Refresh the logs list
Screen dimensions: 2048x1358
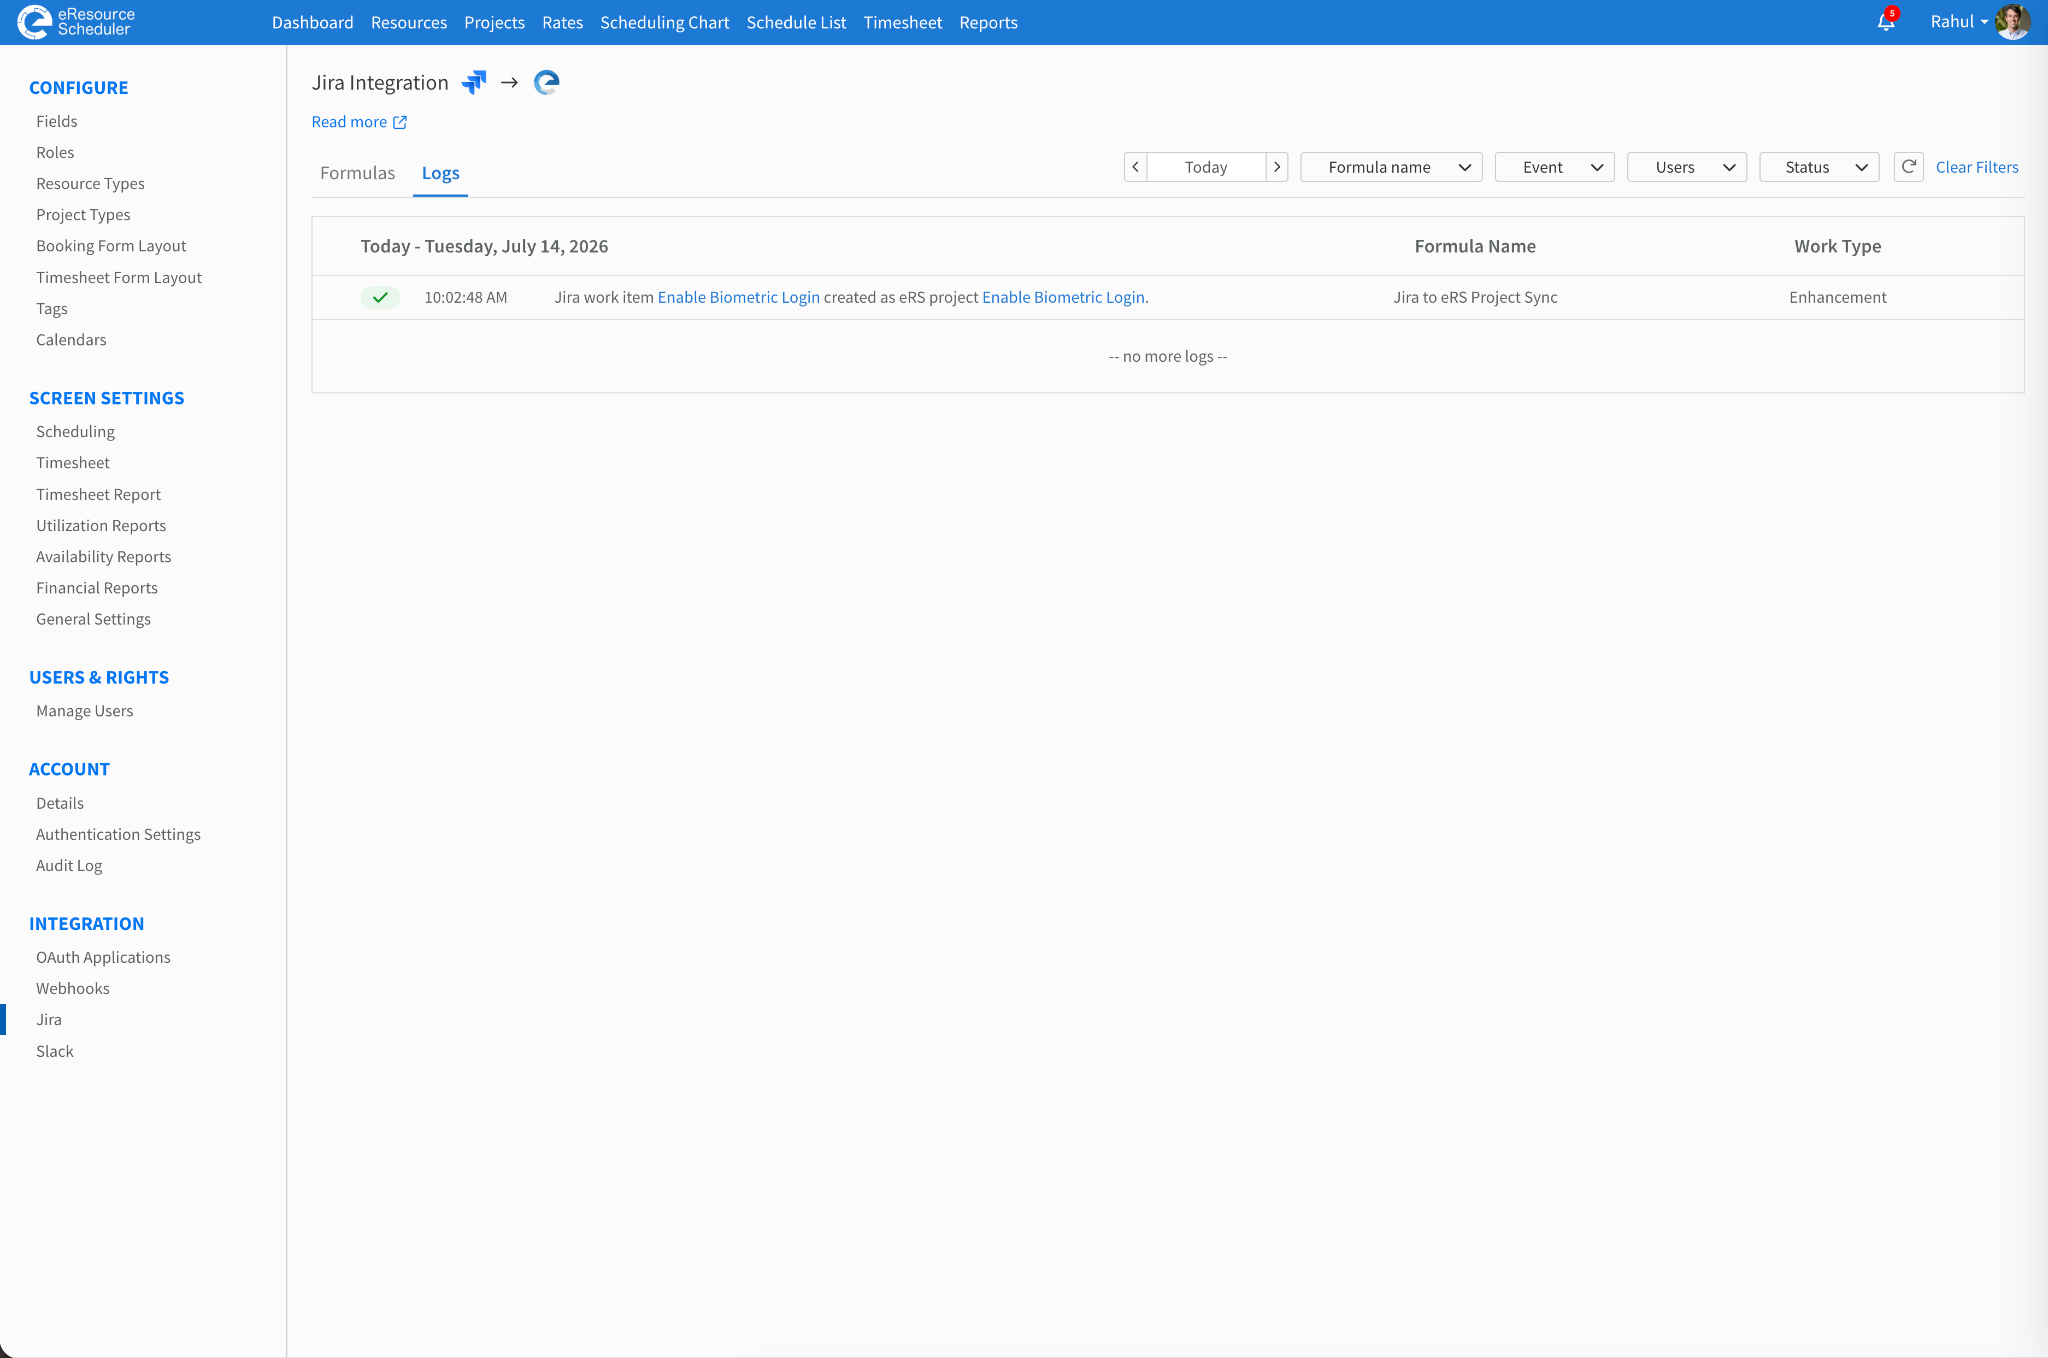(1908, 167)
